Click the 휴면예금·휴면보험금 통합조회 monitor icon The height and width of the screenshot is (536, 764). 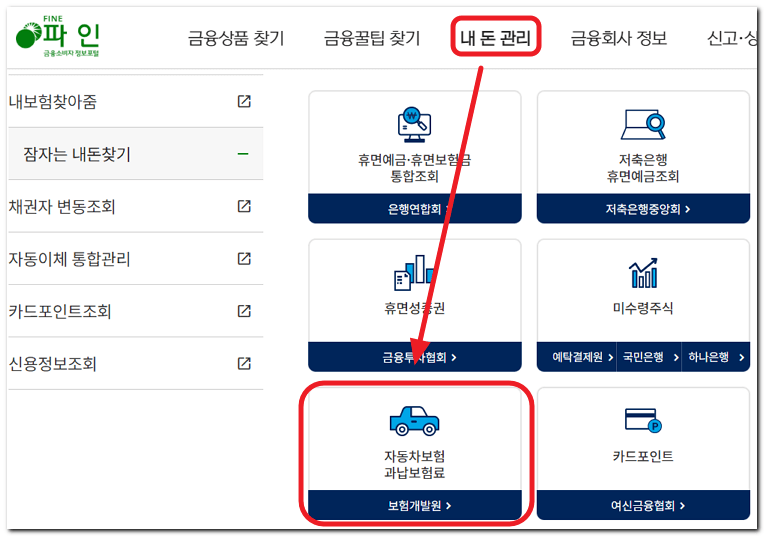414,124
